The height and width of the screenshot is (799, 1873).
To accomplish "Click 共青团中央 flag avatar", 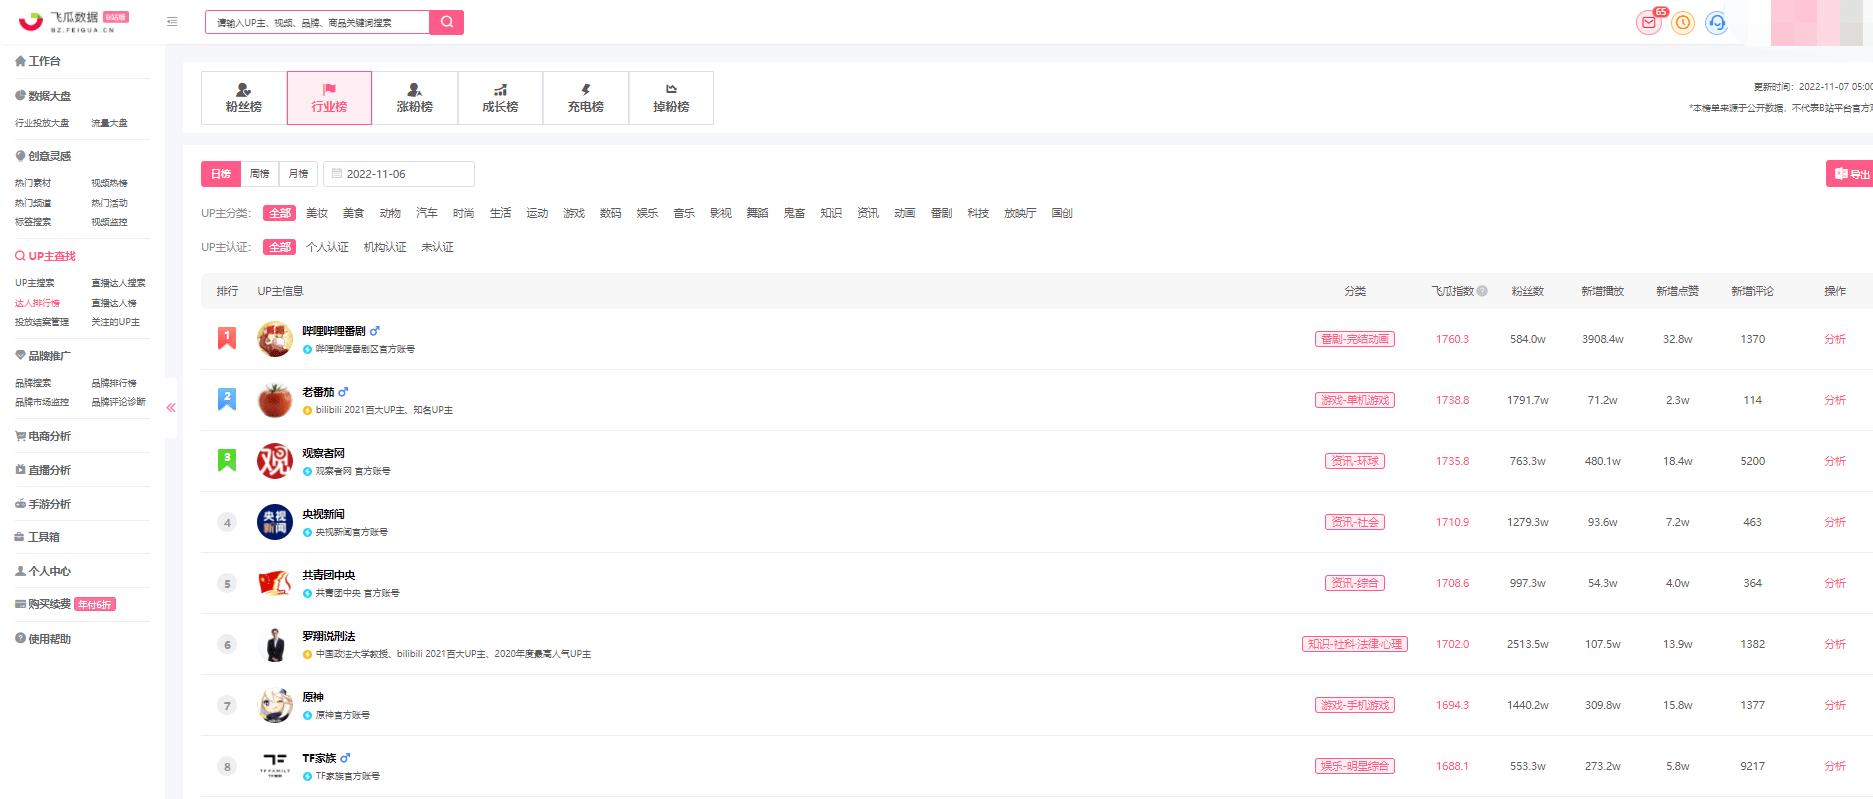I will coord(275,583).
